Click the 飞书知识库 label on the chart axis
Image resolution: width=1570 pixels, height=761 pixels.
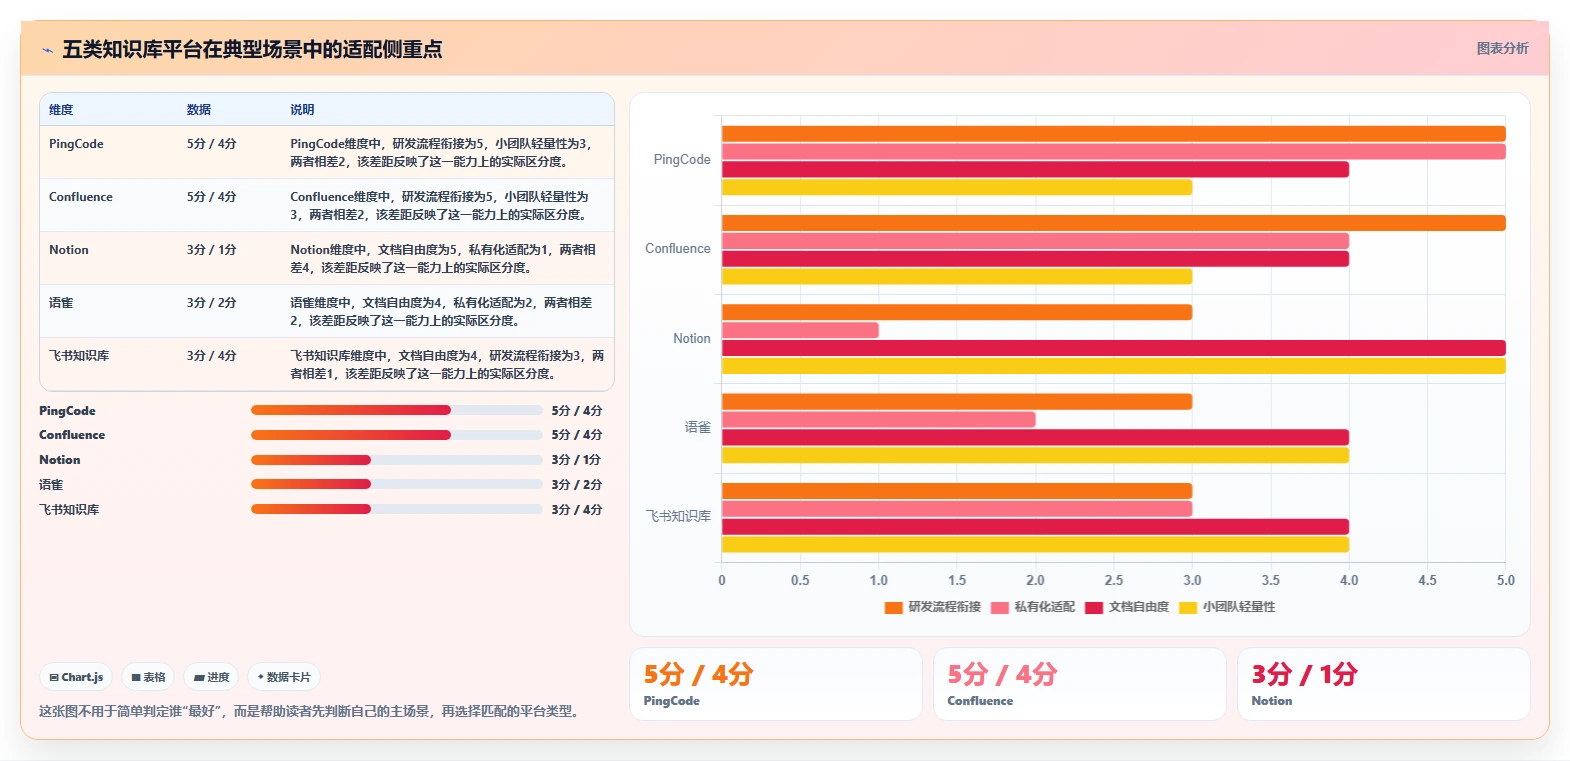[x=678, y=516]
